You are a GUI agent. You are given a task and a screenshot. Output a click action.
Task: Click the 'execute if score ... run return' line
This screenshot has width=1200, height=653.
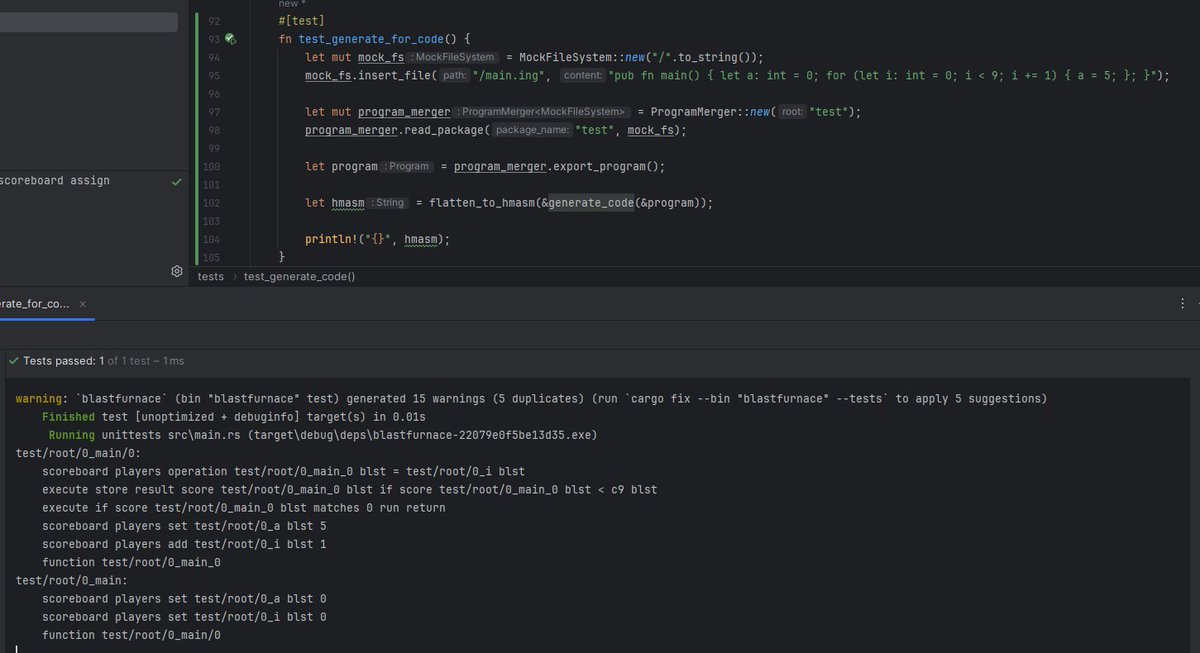click(244, 508)
